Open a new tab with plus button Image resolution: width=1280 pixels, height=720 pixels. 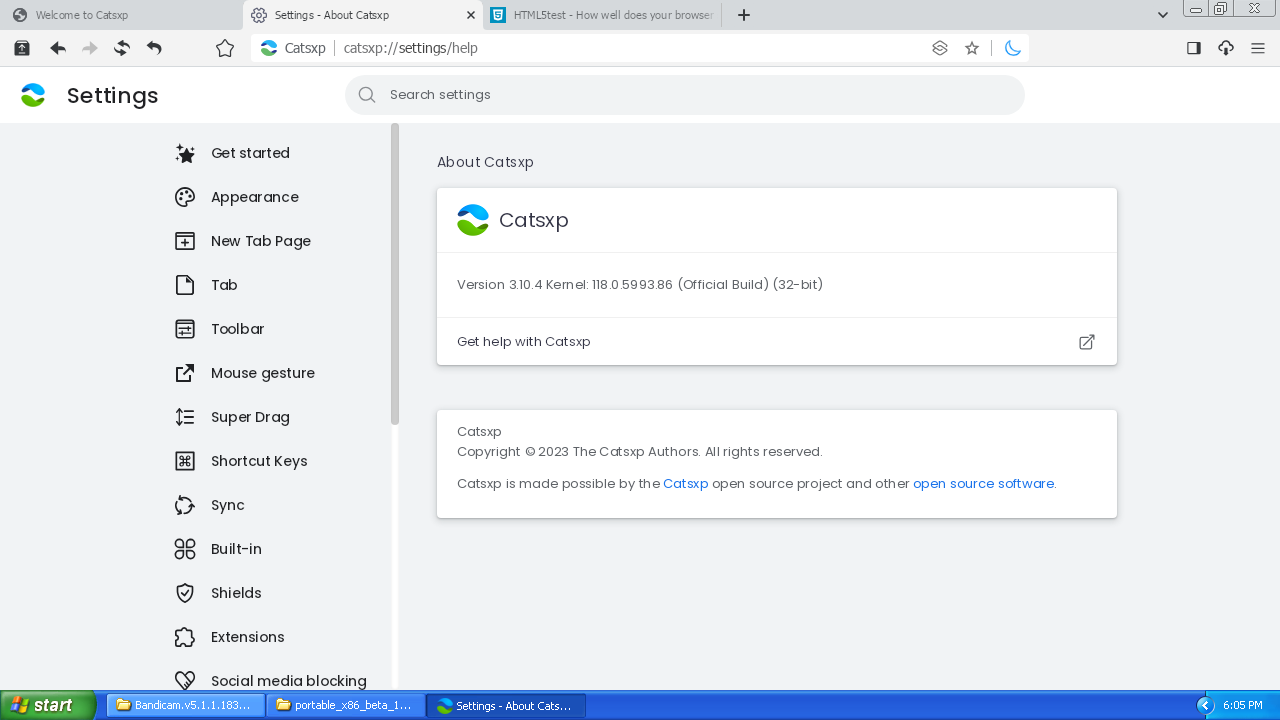point(744,15)
